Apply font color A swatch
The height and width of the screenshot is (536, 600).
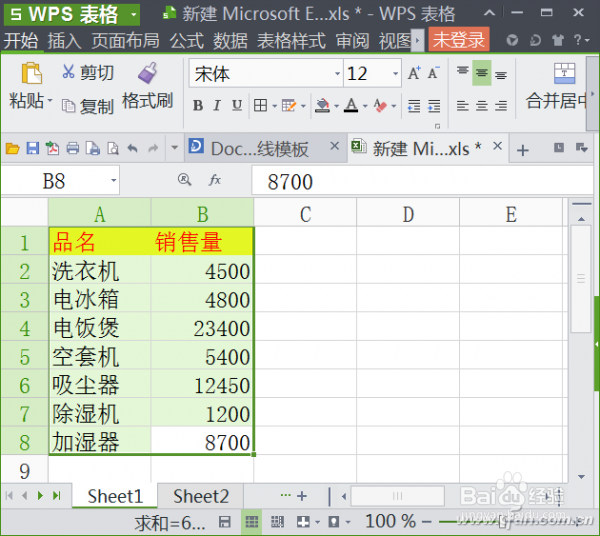tap(351, 105)
